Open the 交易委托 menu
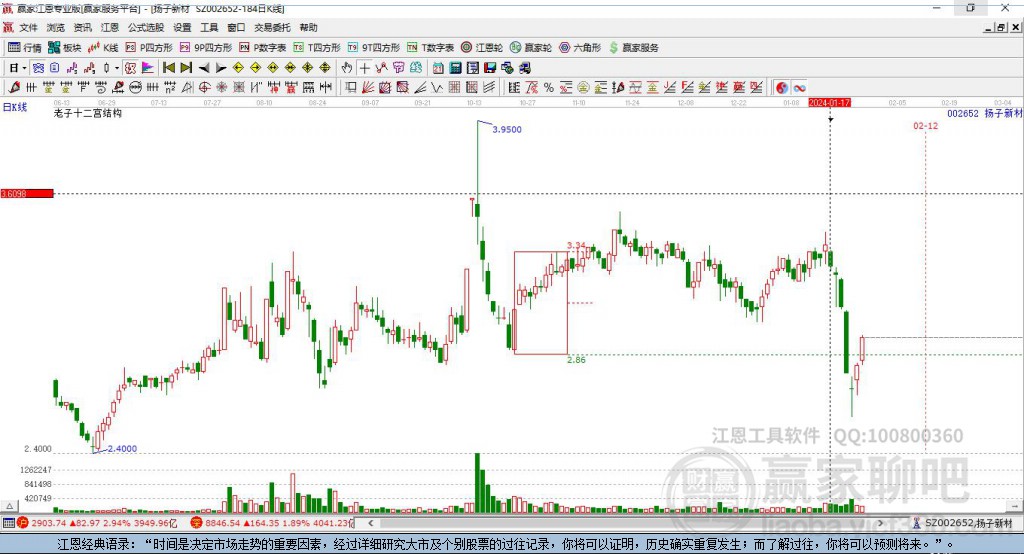Image resolution: width=1024 pixels, height=554 pixels. pos(272,27)
